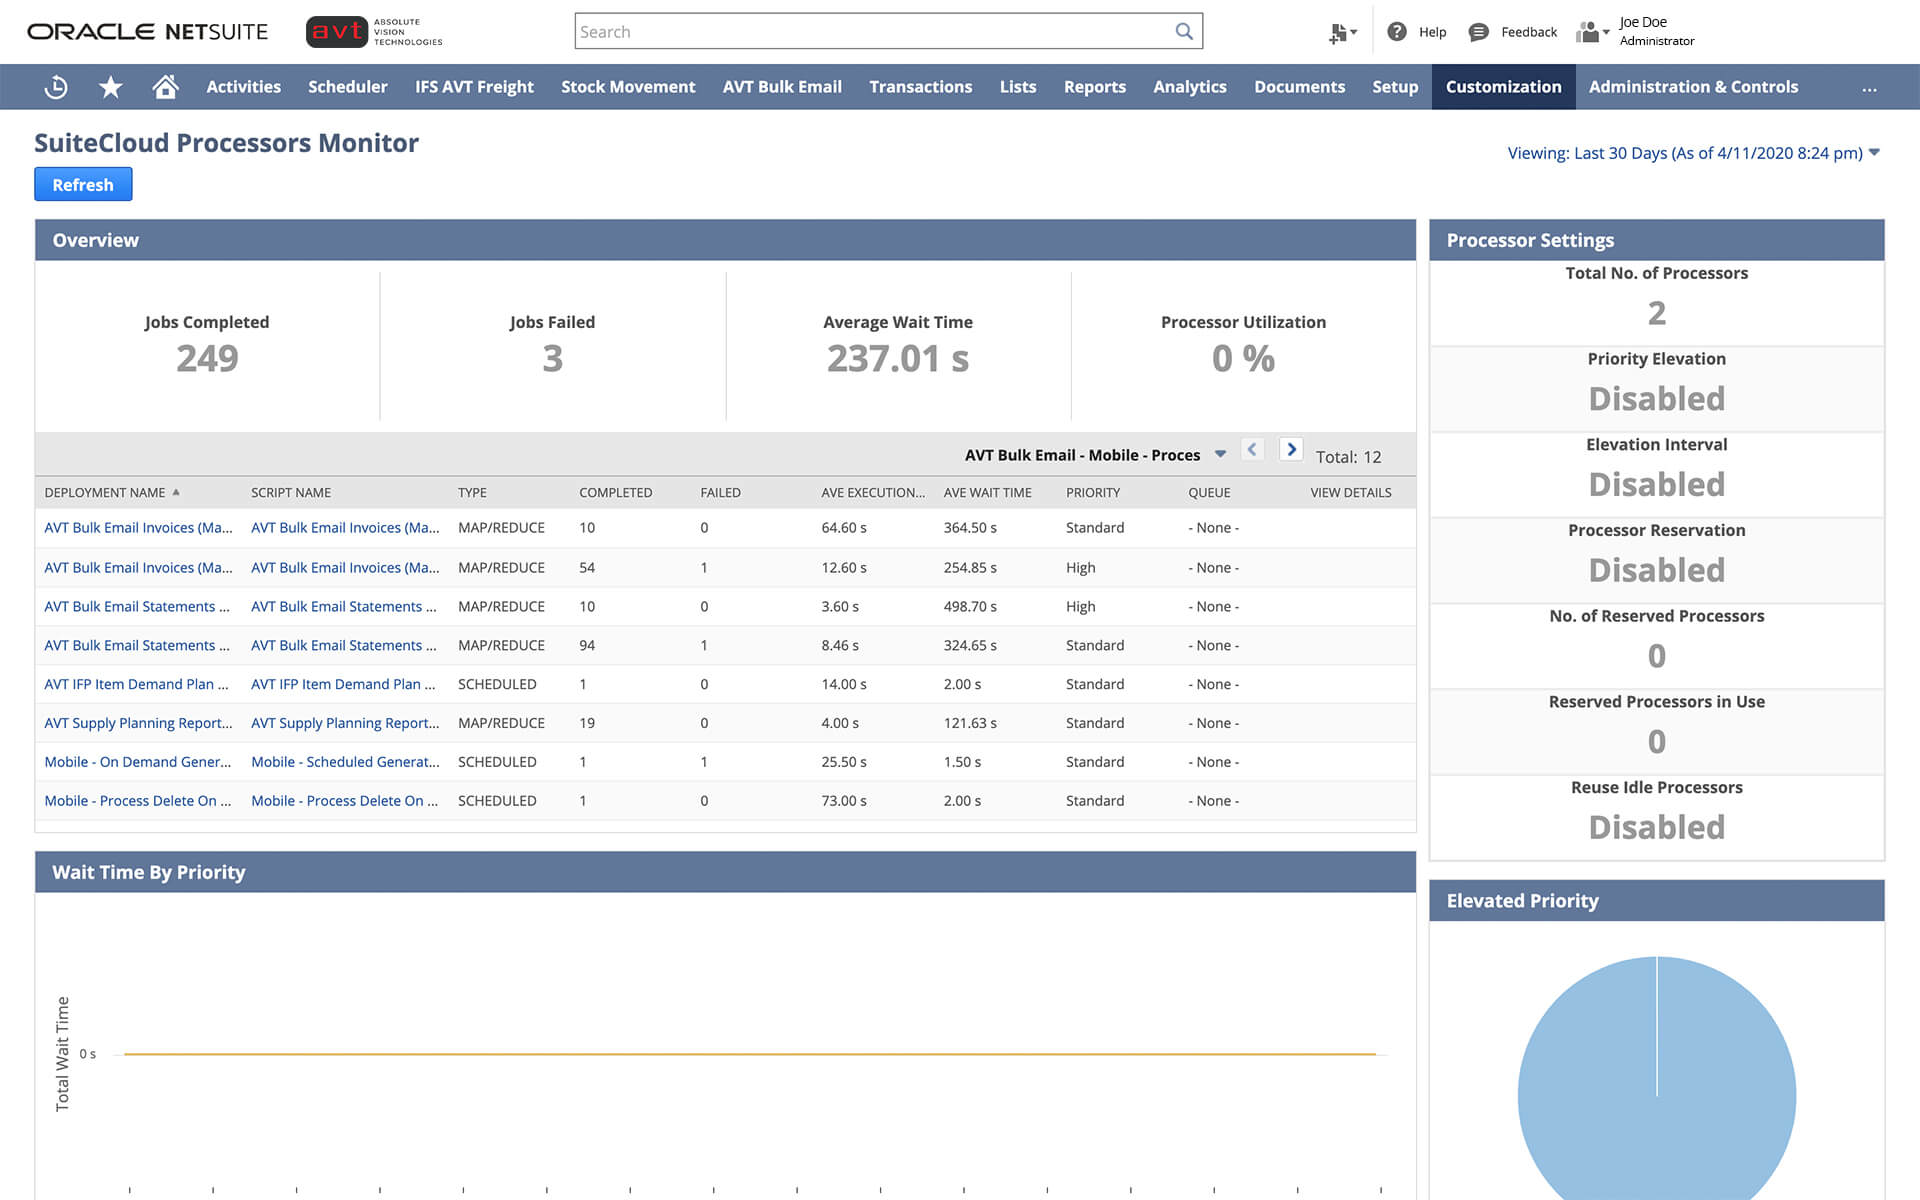Open the Create New icon menu

(1341, 33)
